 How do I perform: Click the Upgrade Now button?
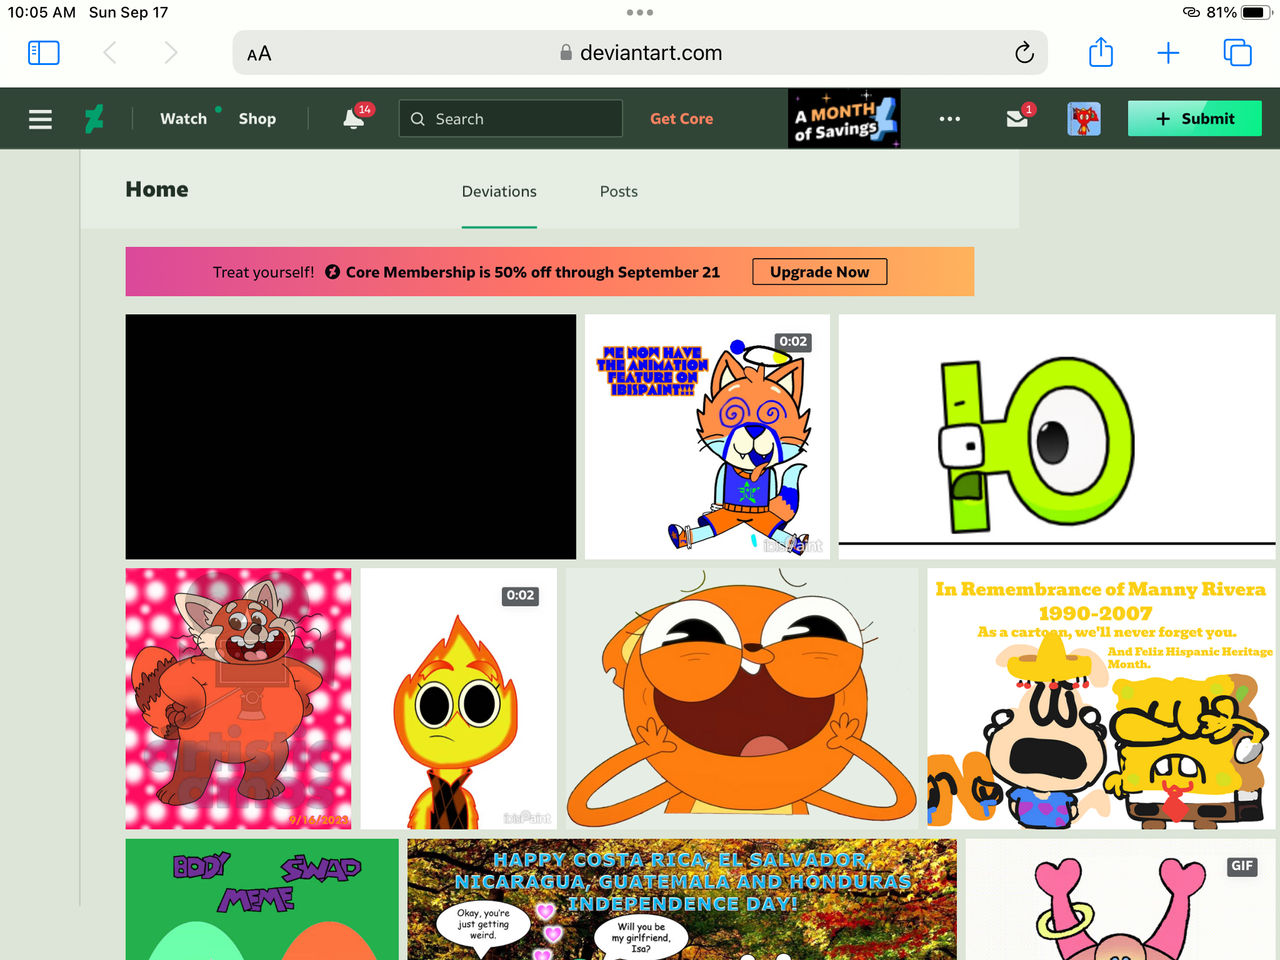click(x=819, y=272)
